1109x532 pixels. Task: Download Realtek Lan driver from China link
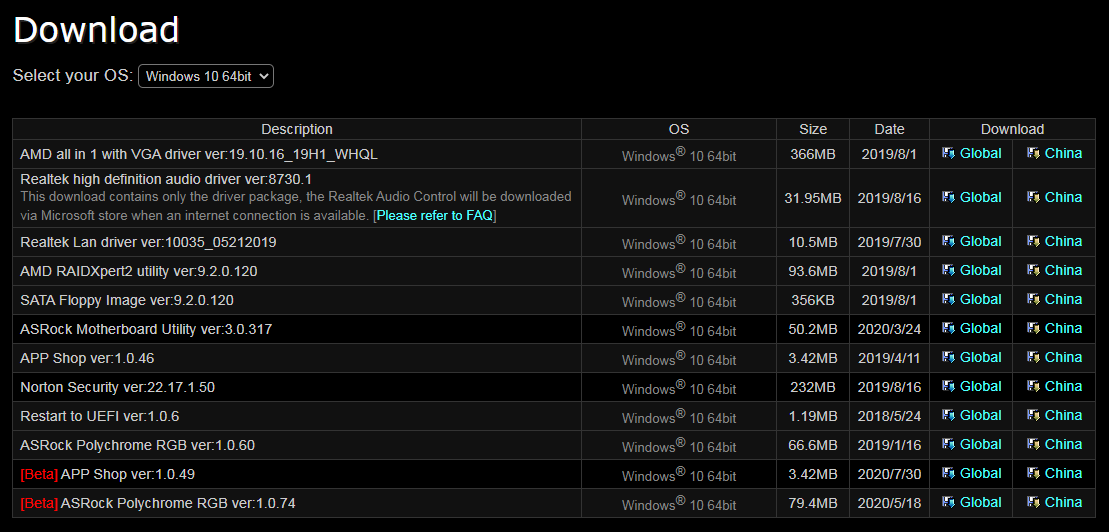click(1063, 241)
